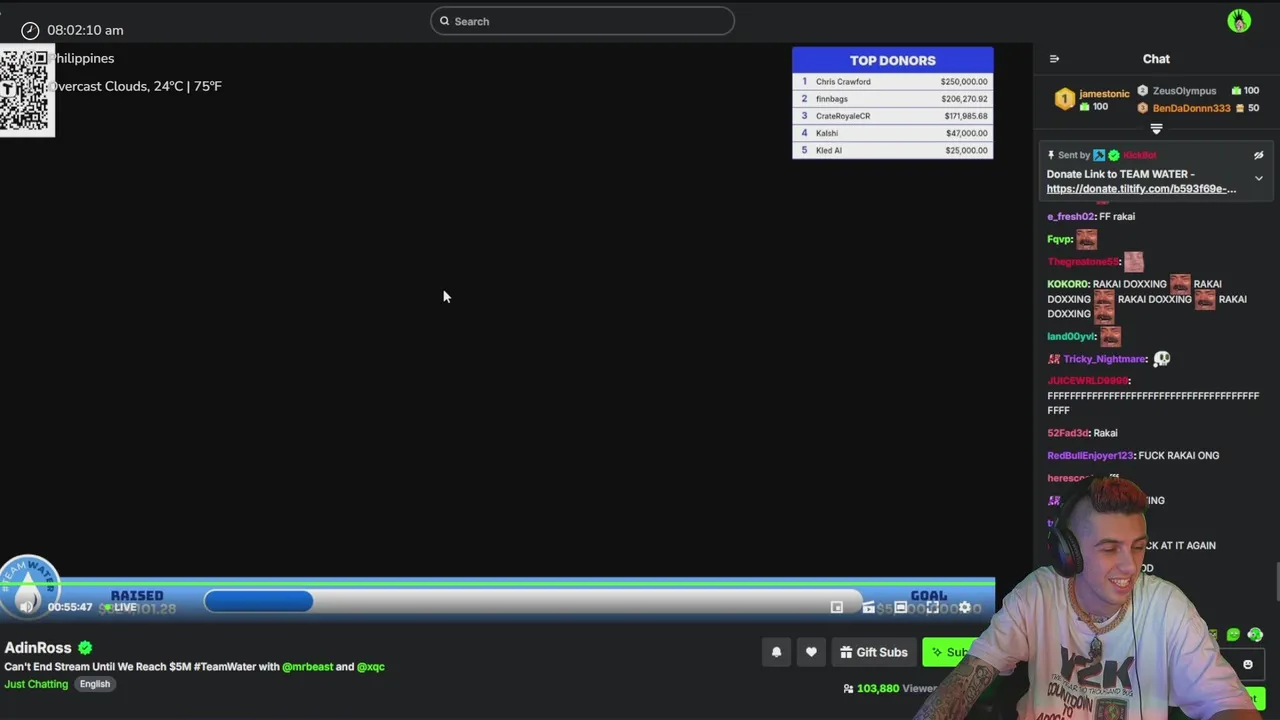Image resolution: width=1280 pixels, height=720 pixels.
Task: Click jamestonic in the gift leaderboard
Action: click(1104, 94)
